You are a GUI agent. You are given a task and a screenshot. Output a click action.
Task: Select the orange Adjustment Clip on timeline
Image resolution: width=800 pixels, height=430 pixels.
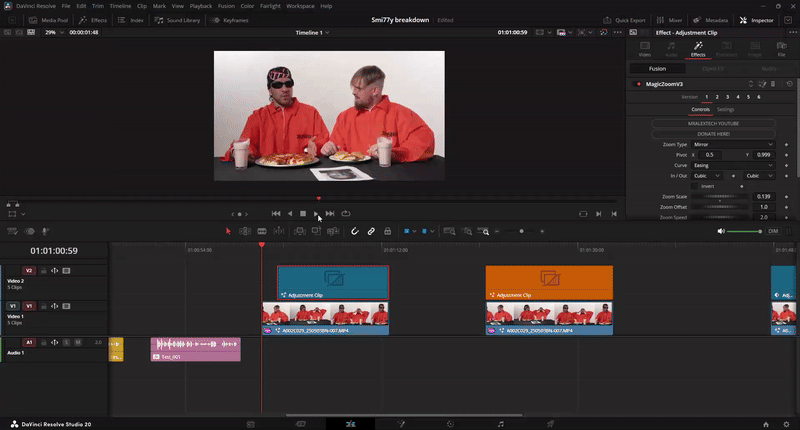coord(549,282)
